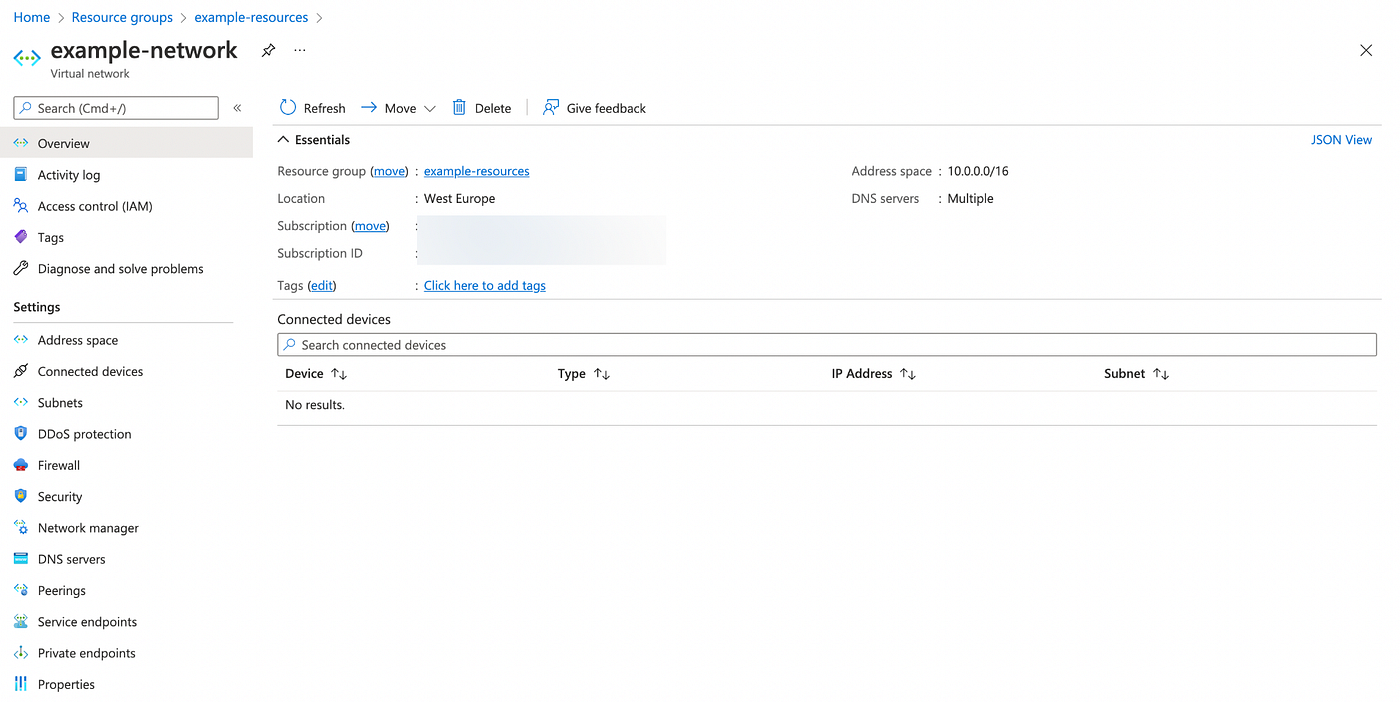This screenshot has height=702, width=1400.
Task: Pin example-network with the pin icon
Action: point(268,50)
